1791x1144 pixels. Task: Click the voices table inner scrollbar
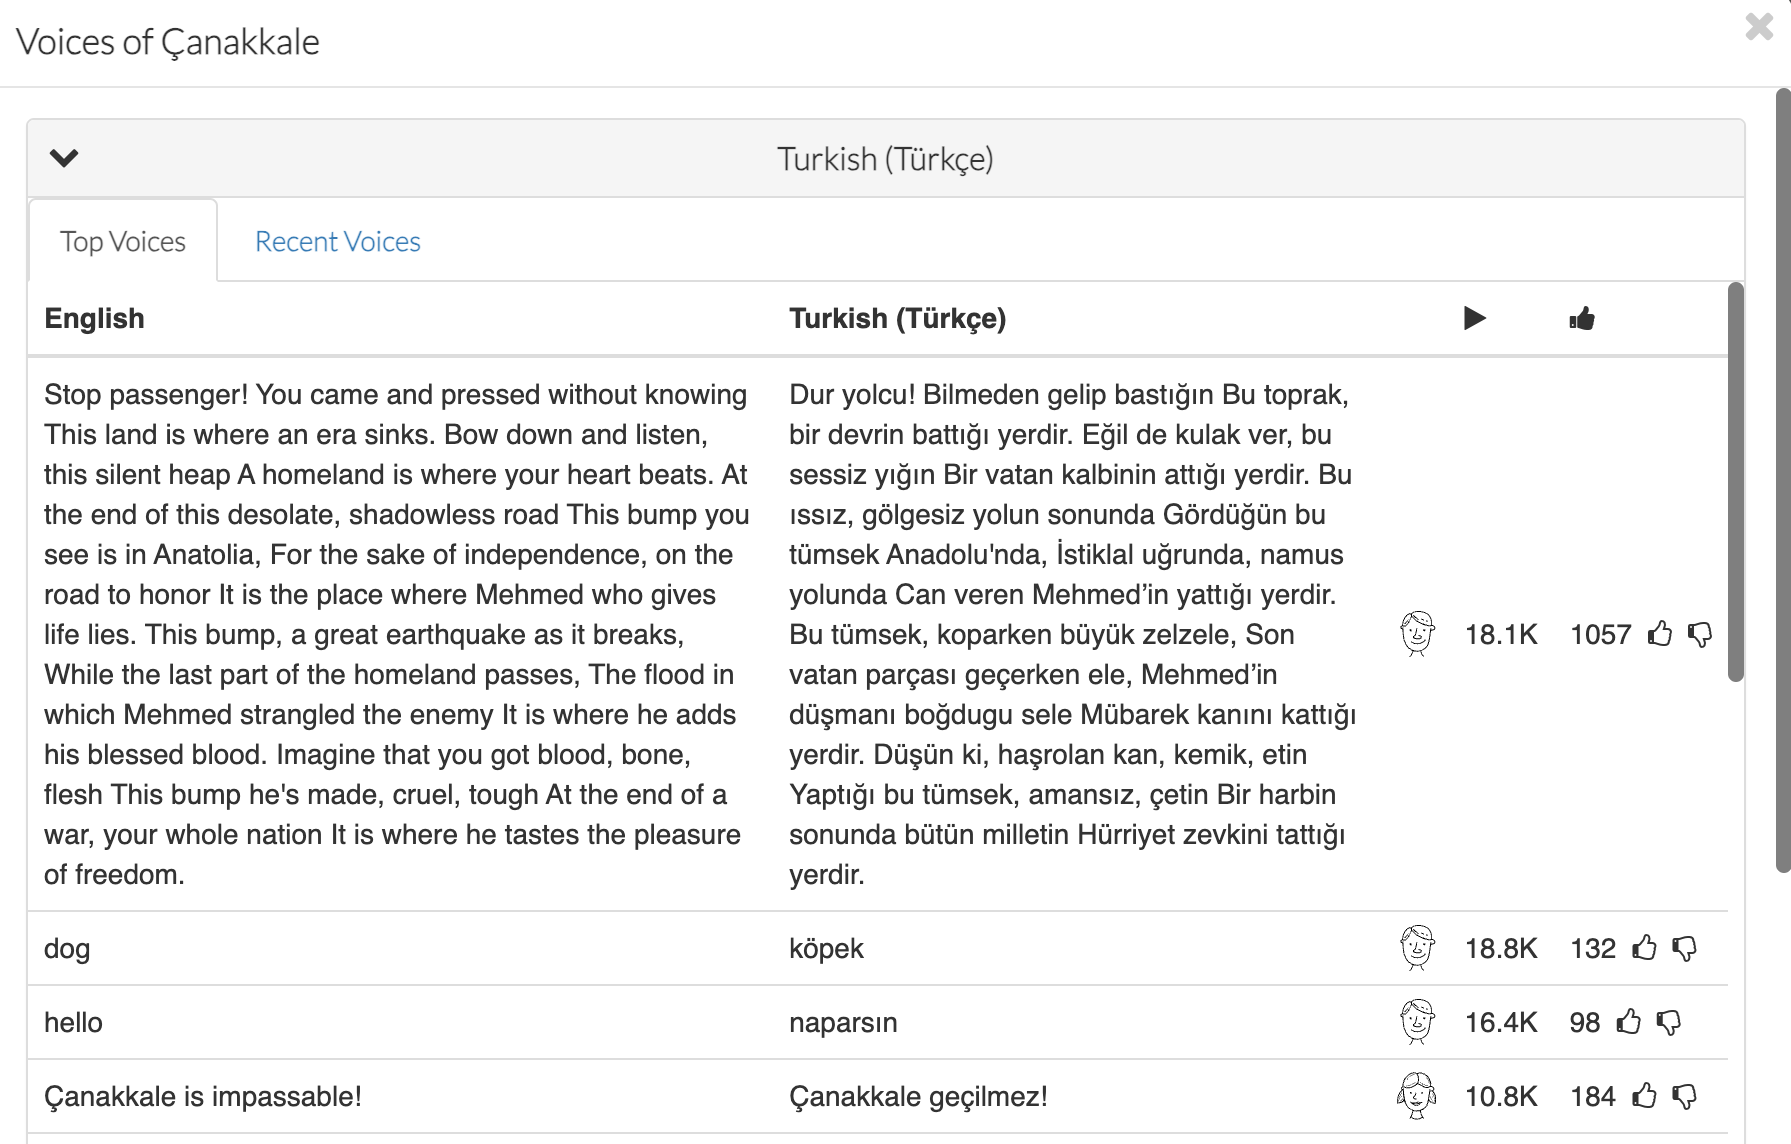point(1736,482)
